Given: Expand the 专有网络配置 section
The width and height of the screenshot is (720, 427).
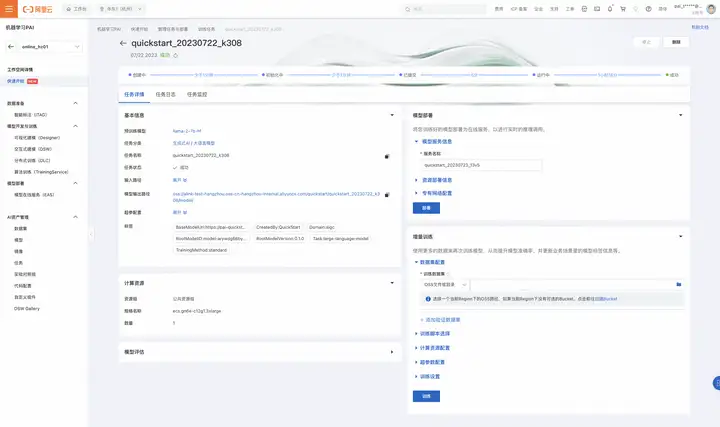Looking at the screenshot, I should coord(433,193).
